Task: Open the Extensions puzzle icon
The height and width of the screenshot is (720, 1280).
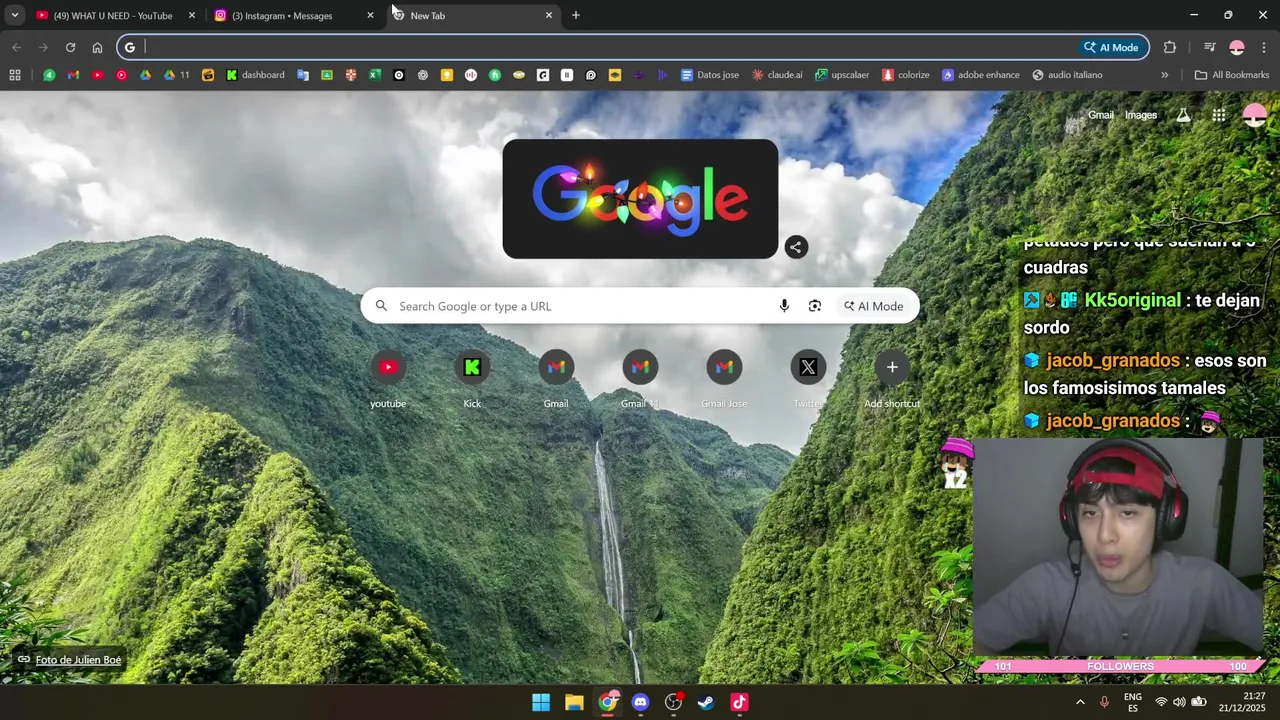Action: (x=1170, y=47)
